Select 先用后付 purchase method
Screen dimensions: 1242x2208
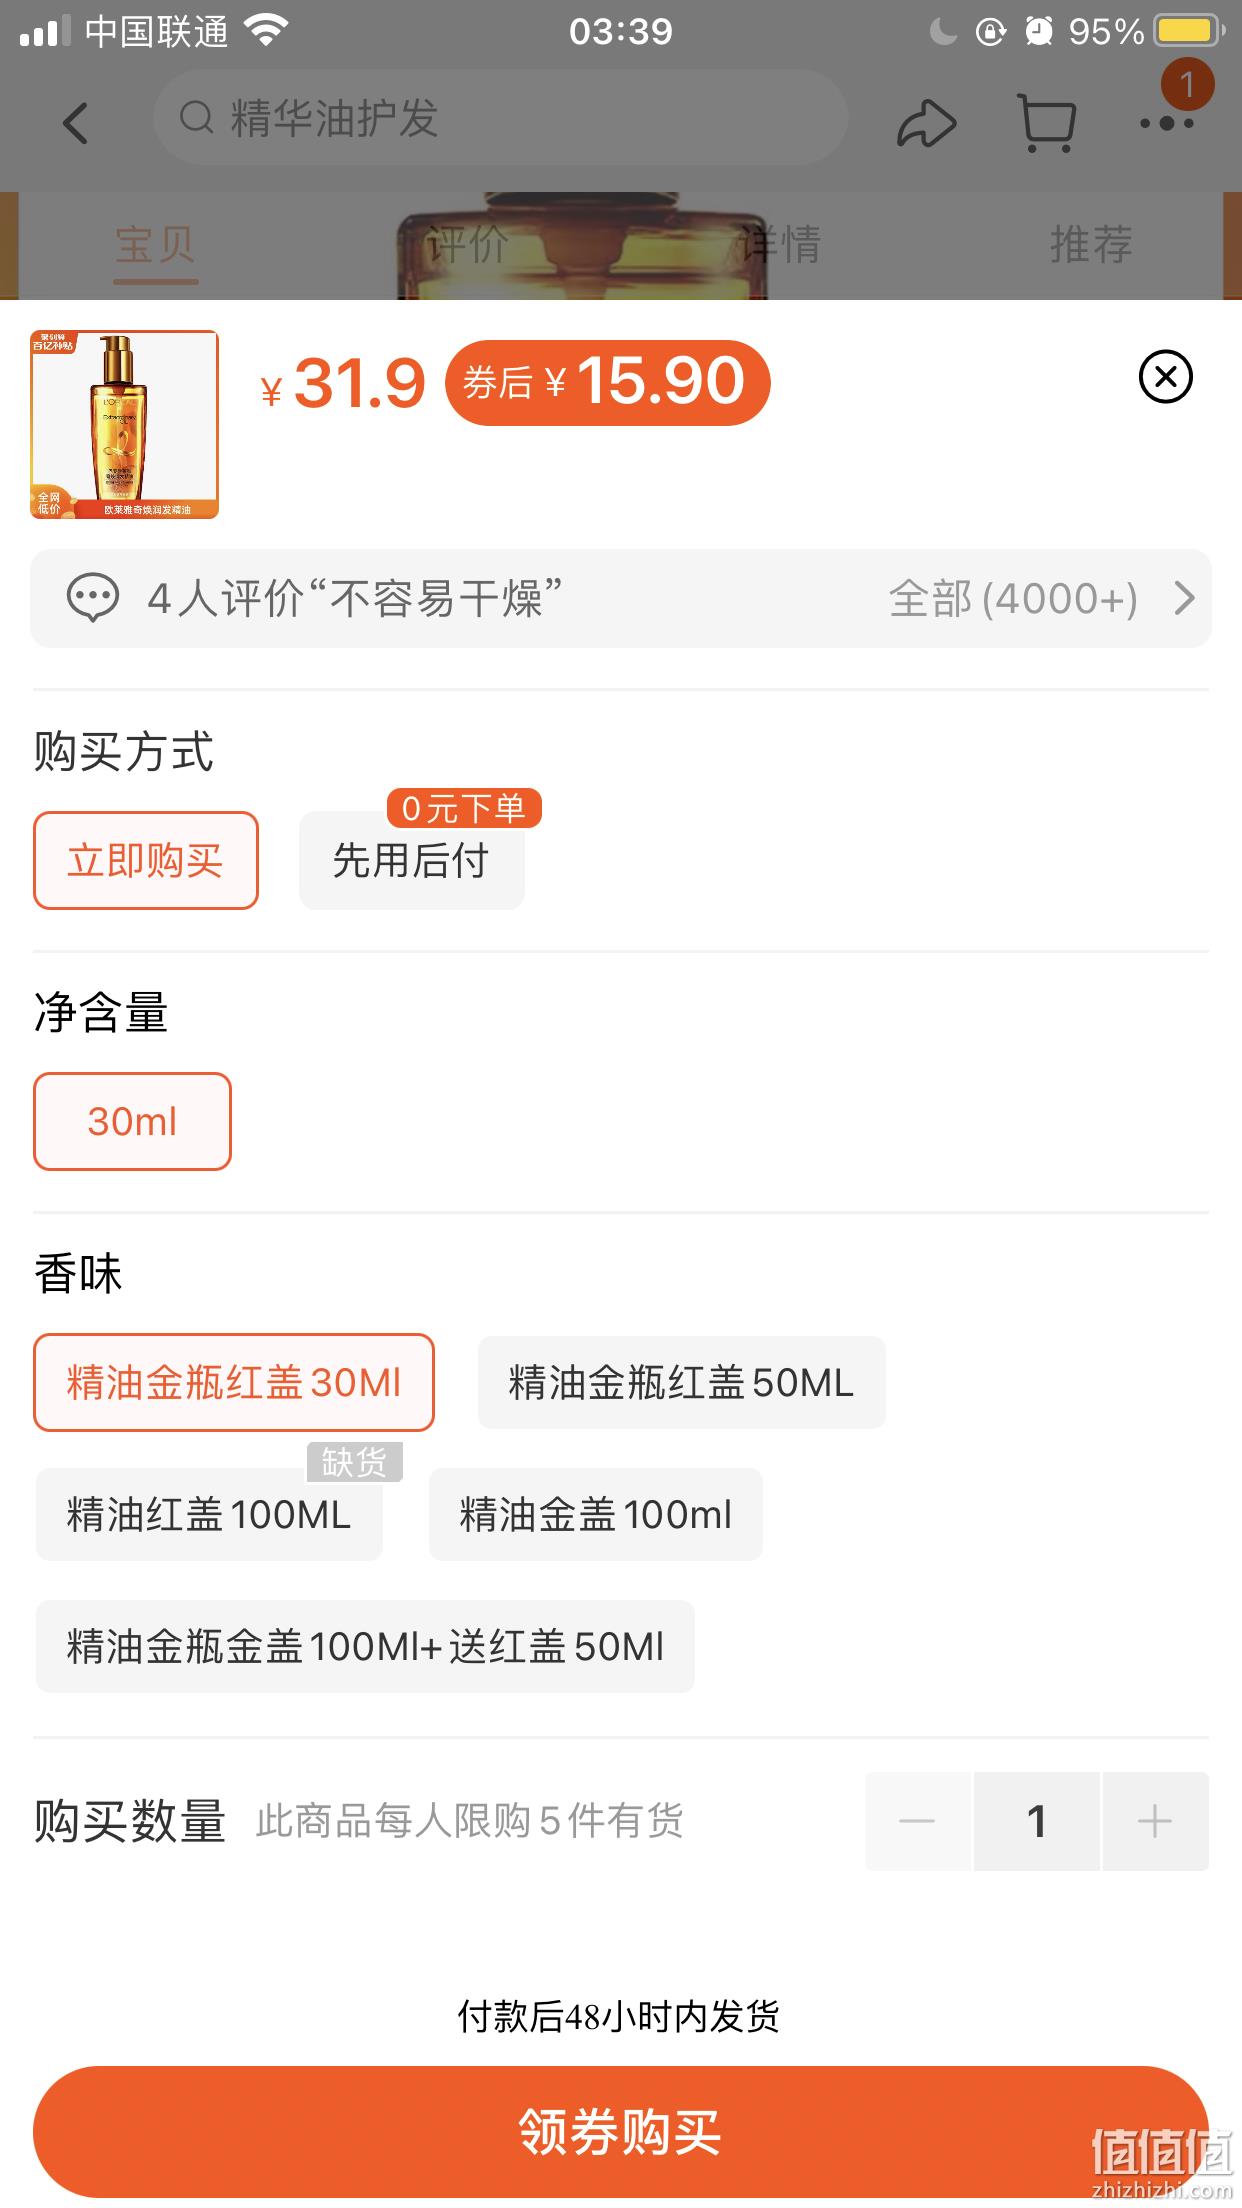tap(411, 860)
